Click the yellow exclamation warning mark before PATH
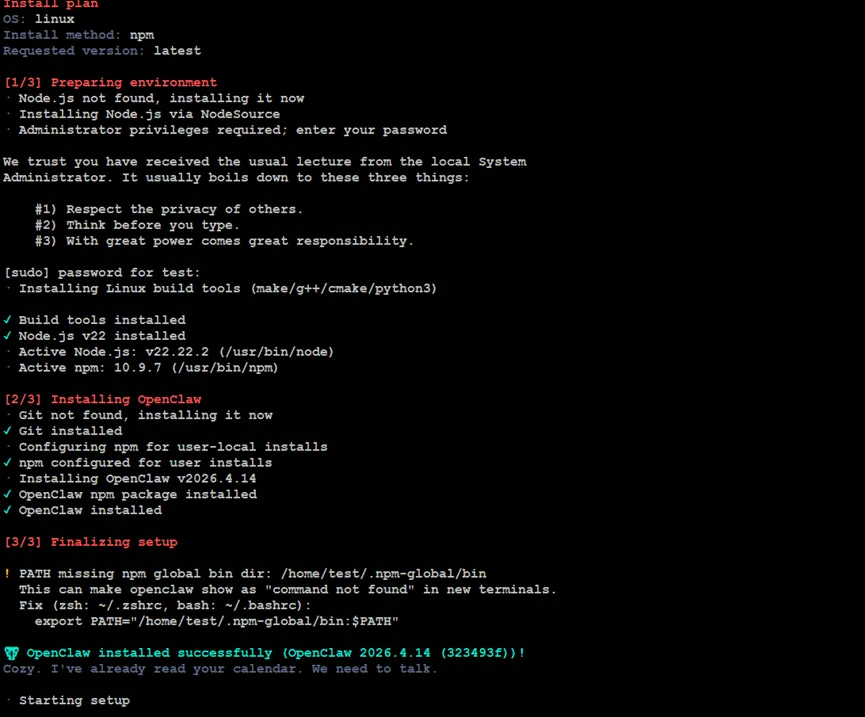 pos(7,574)
